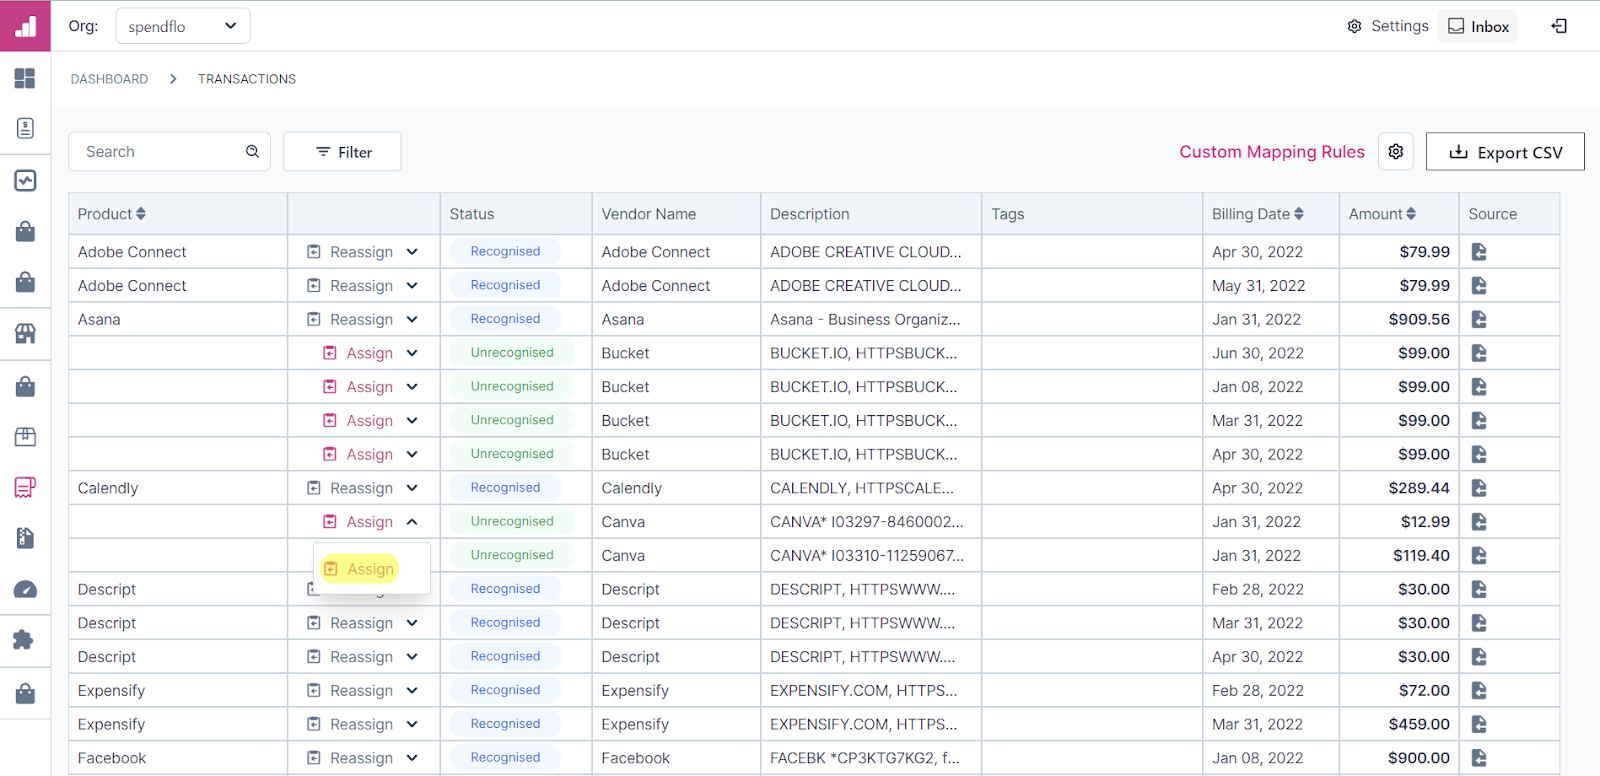Open the activity monitor icon in the sidebar
Screen dimensions: 1600x776
pos(25,180)
